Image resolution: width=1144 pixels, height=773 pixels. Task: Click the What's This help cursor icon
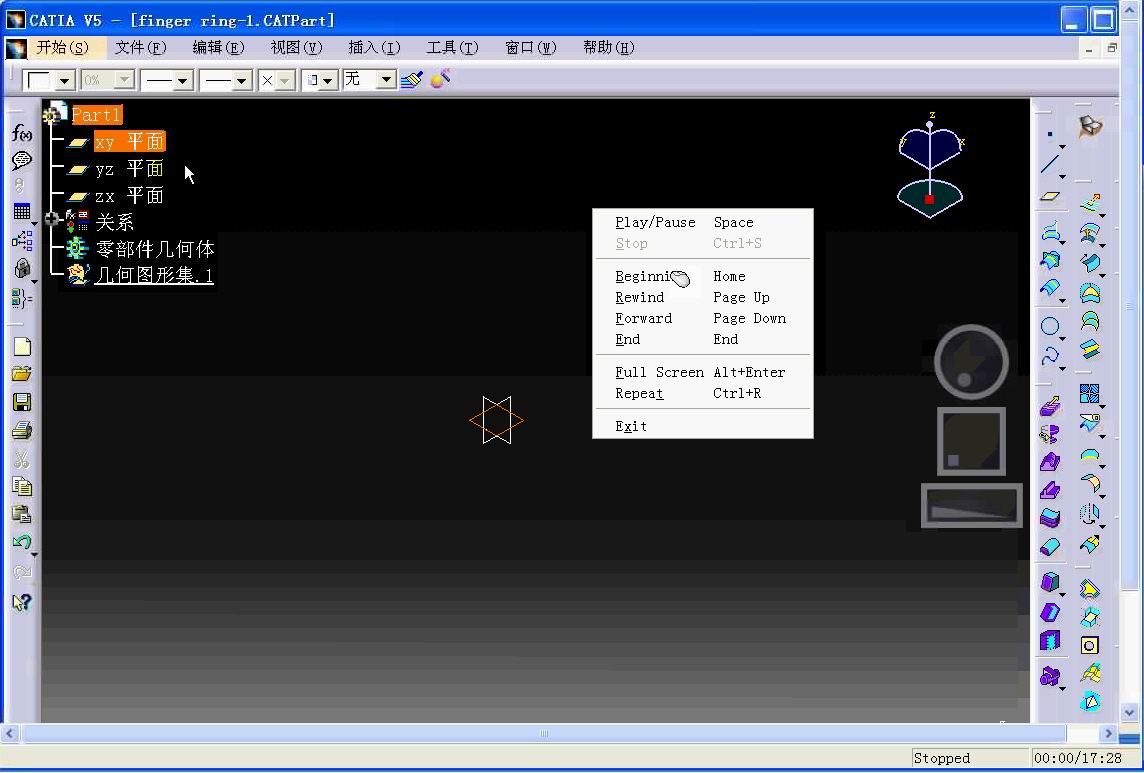[21, 602]
